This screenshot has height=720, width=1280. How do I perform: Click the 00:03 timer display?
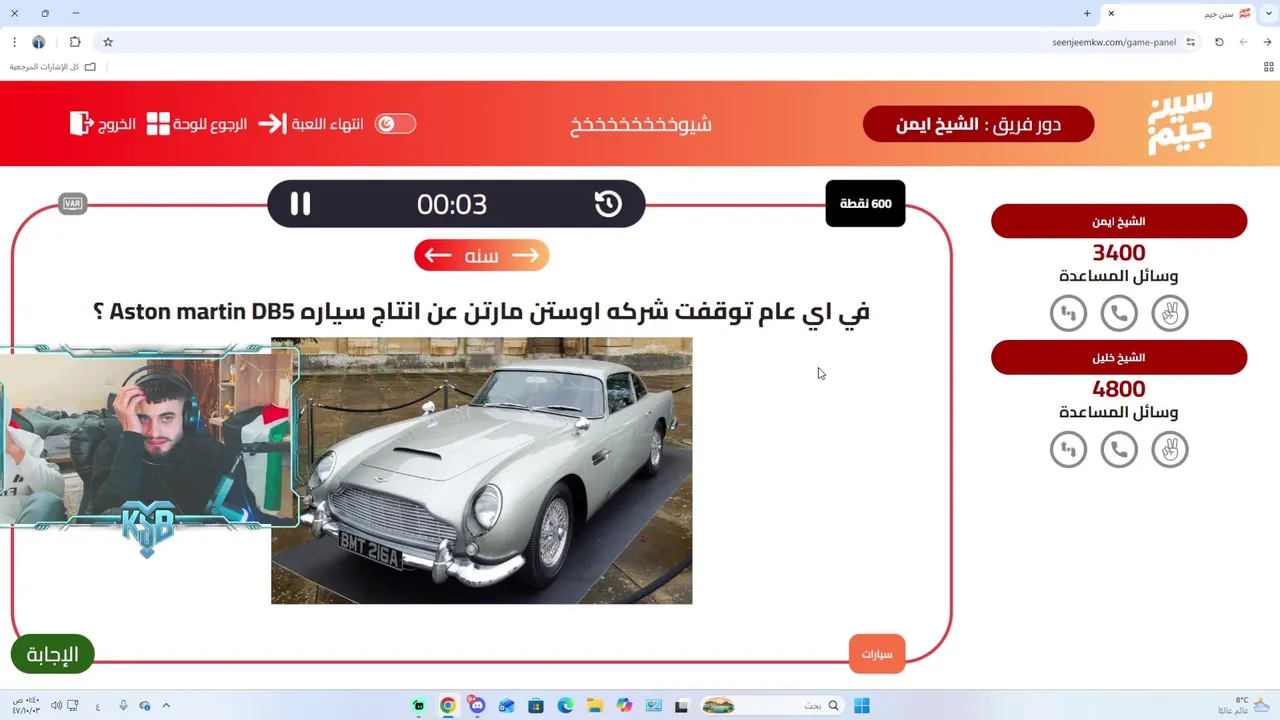(x=452, y=204)
